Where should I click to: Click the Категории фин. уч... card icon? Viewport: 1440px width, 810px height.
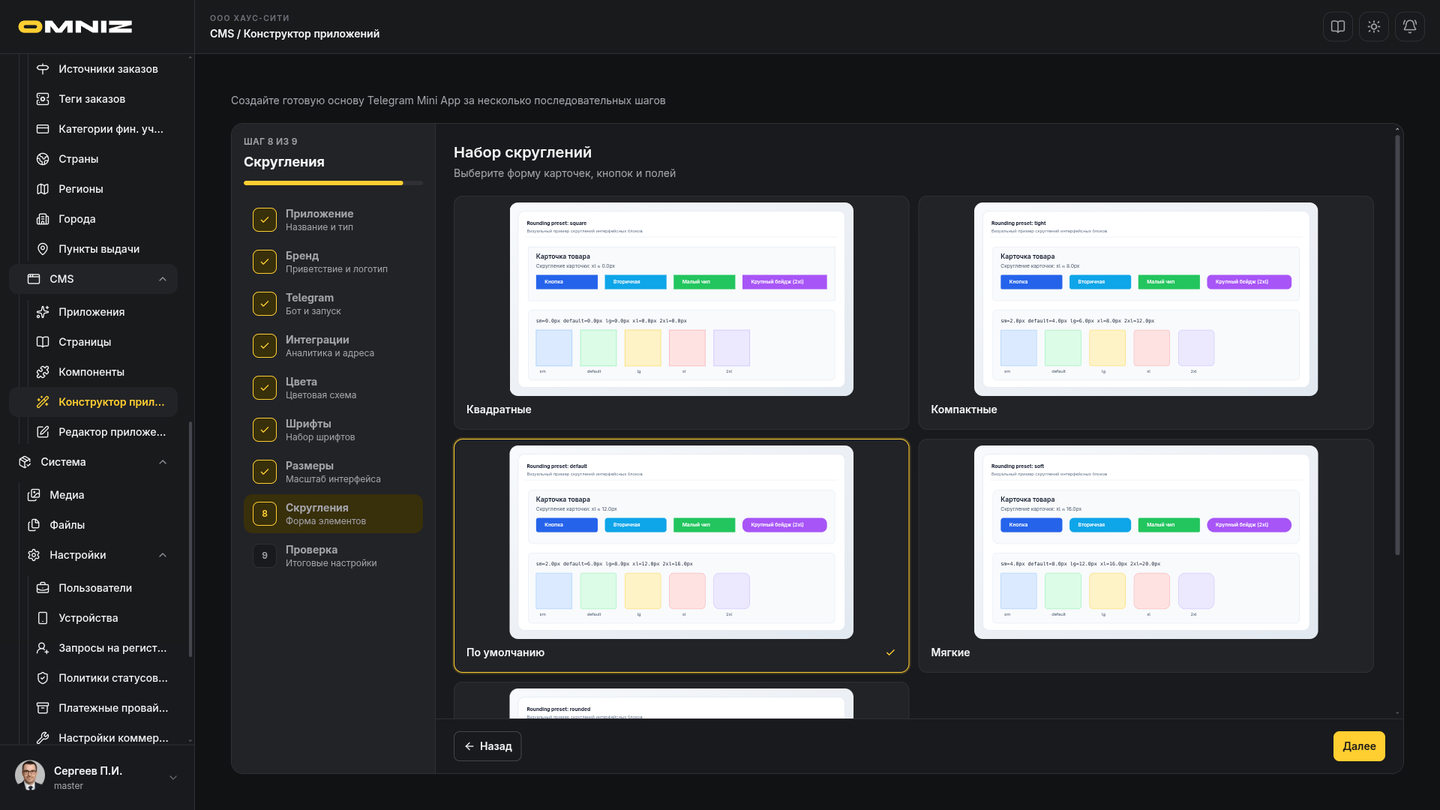pyautogui.click(x=43, y=129)
